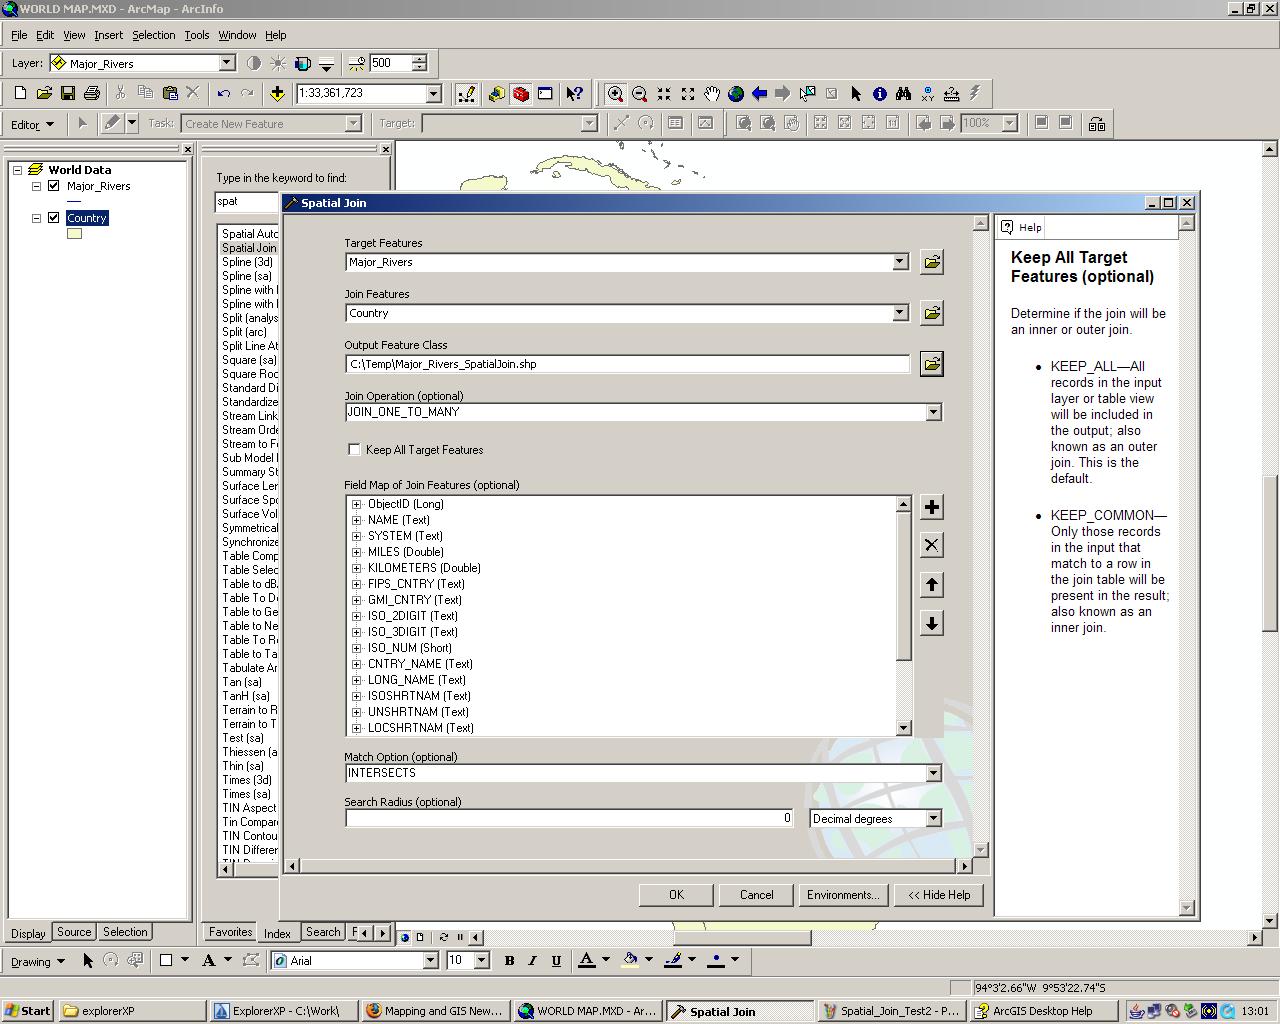This screenshot has height=1024, width=1280.
Task: Select the Measure ruler tool
Action: click(x=951, y=93)
